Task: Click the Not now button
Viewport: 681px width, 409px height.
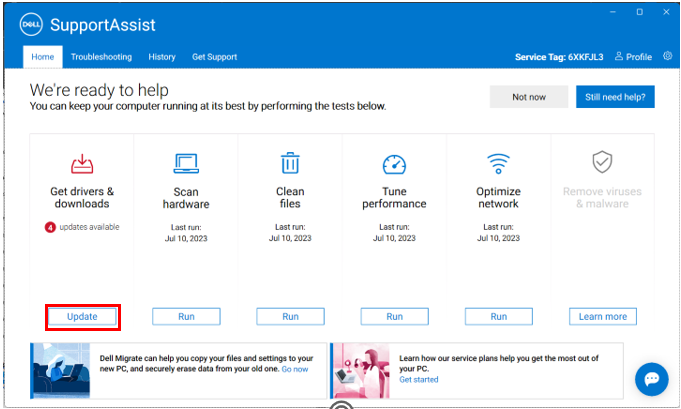Action: [529, 97]
